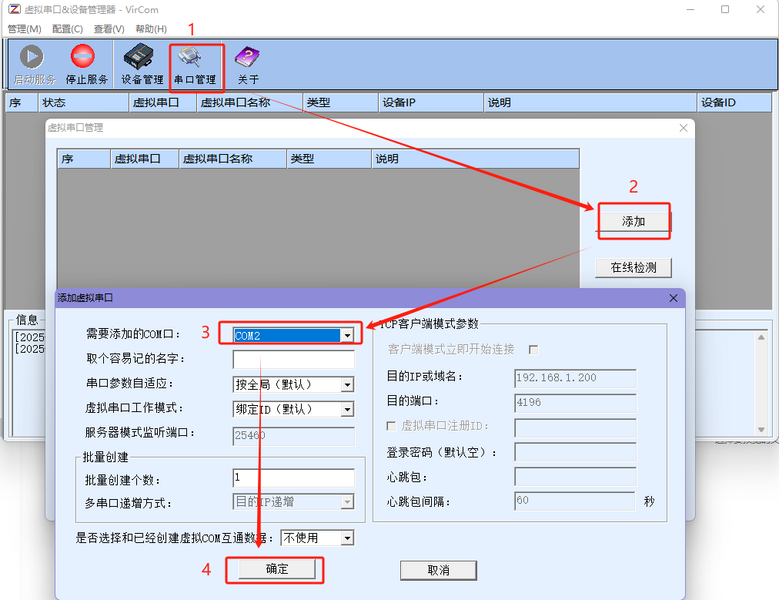779x600 pixels.
Task: Click the 取消 button
Action: pos(438,570)
